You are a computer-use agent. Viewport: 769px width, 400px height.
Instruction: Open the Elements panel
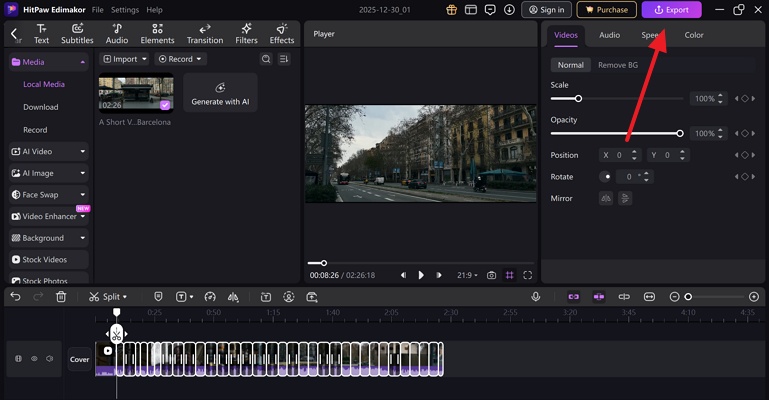pyautogui.click(x=157, y=34)
